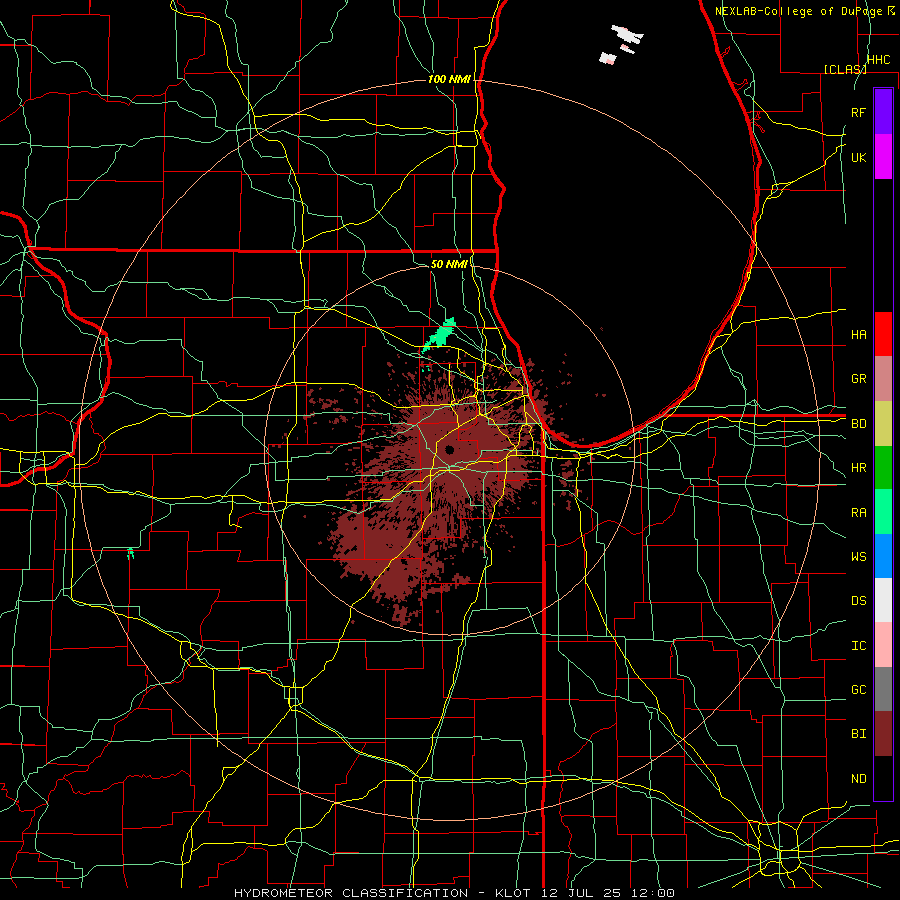Click the 'WS' legend label
Screen dimensions: 900x900
pyautogui.click(x=858, y=557)
